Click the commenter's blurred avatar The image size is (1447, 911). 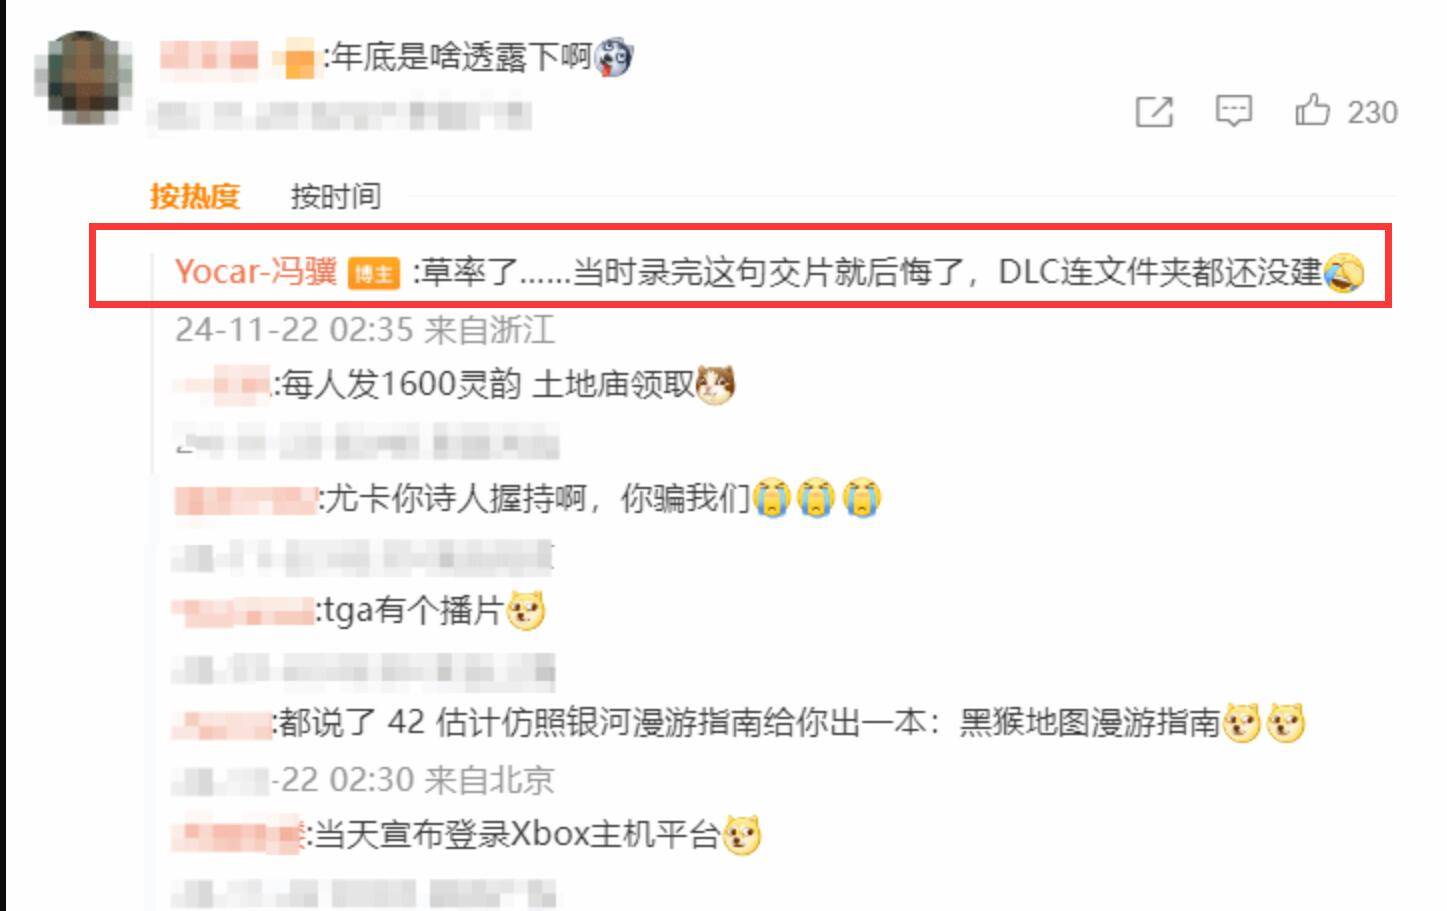click(x=83, y=78)
